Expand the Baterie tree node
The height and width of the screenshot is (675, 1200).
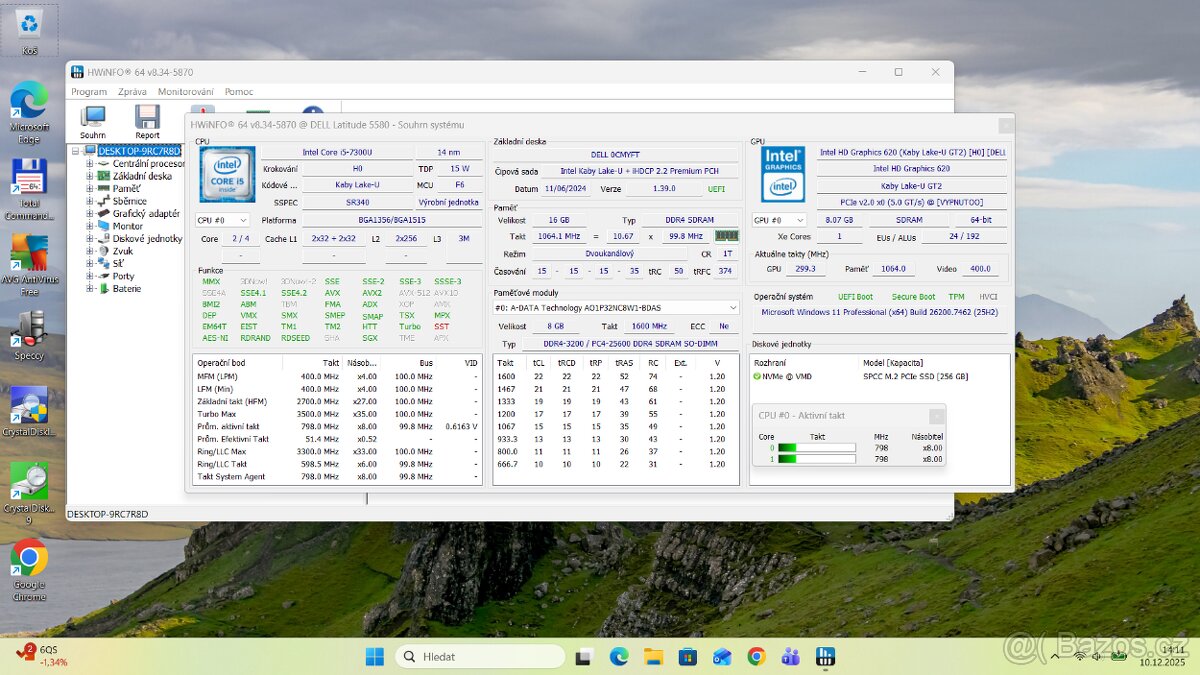coord(90,289)
